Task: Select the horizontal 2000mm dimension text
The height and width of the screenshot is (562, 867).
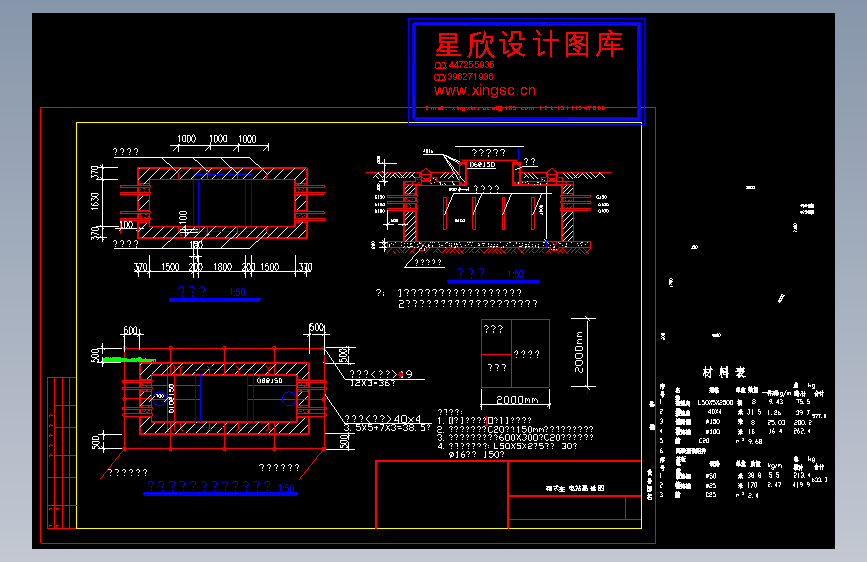Action: point(516,399)
